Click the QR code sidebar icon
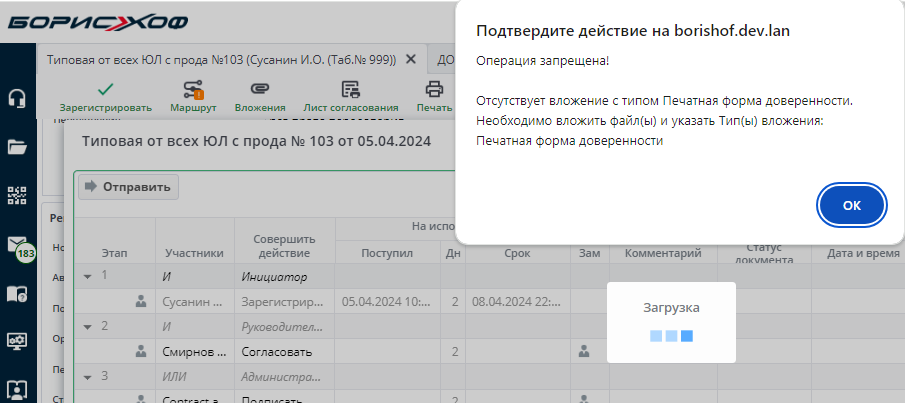The width and height of the screenshot is (905, 403). (x=17, y=195)
